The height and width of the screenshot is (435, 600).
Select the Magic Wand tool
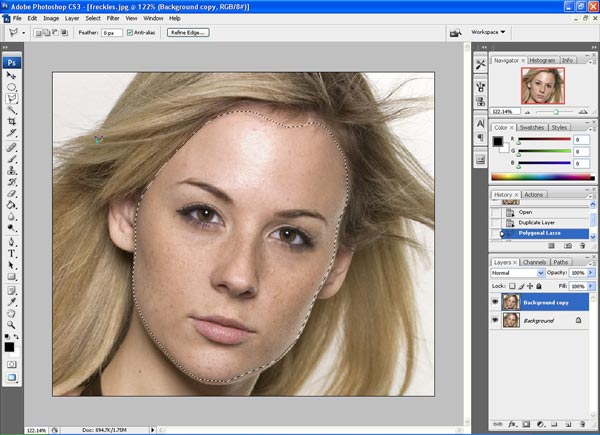tap(11, 110)
